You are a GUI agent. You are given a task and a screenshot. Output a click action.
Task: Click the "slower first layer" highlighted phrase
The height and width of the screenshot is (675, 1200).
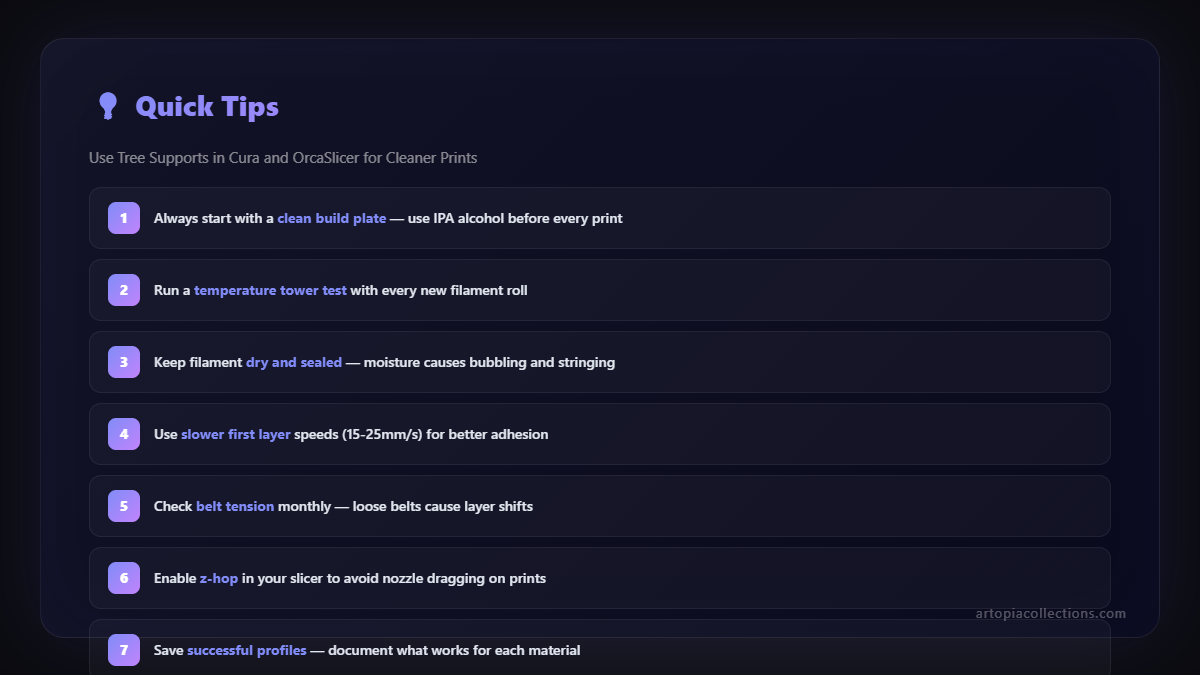[x=236, y=434]
